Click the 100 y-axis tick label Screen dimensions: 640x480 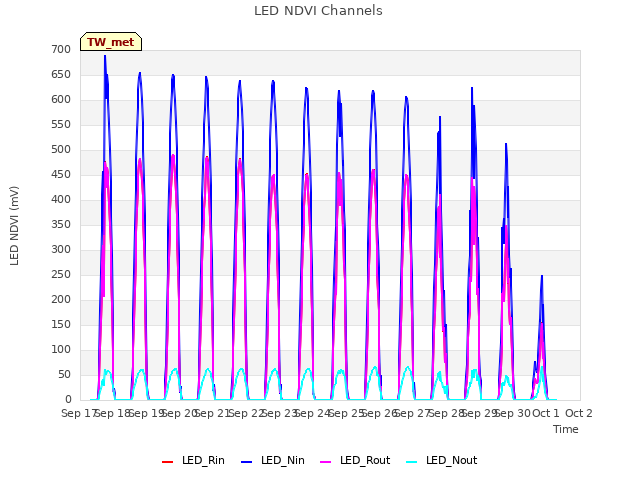click(61, 350)
